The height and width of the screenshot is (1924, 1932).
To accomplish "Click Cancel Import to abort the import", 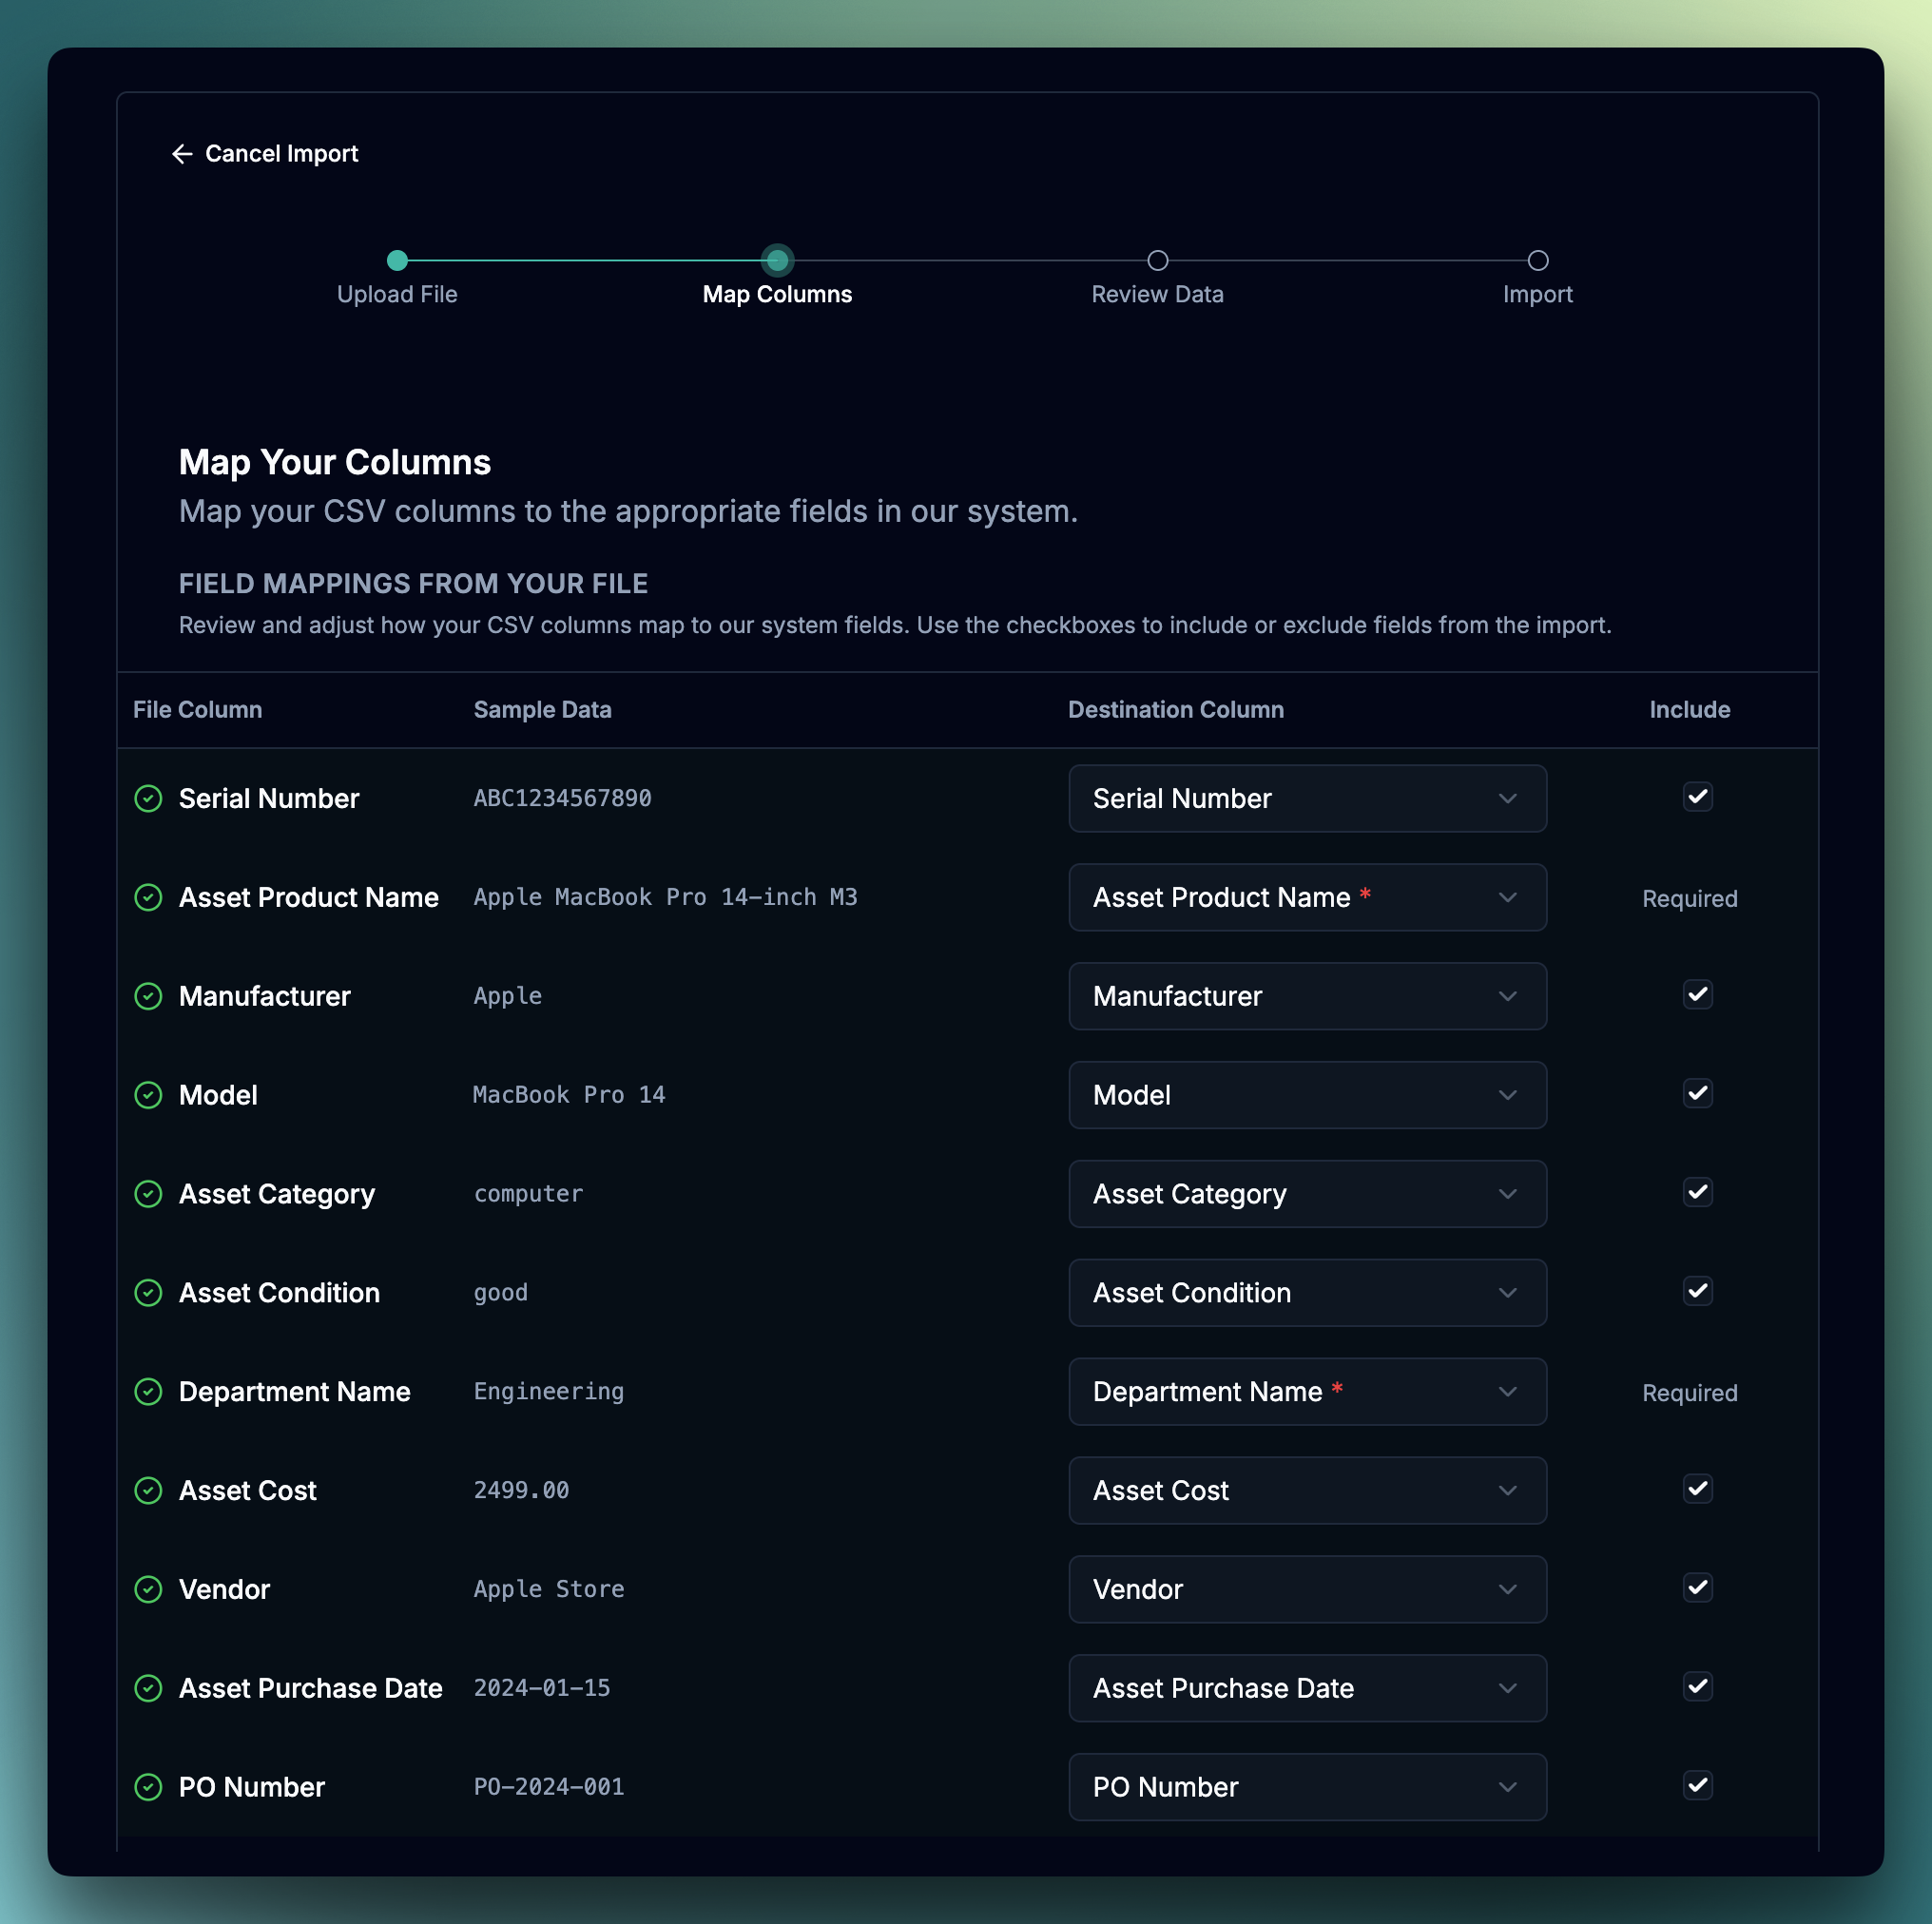I will point(282,153).
